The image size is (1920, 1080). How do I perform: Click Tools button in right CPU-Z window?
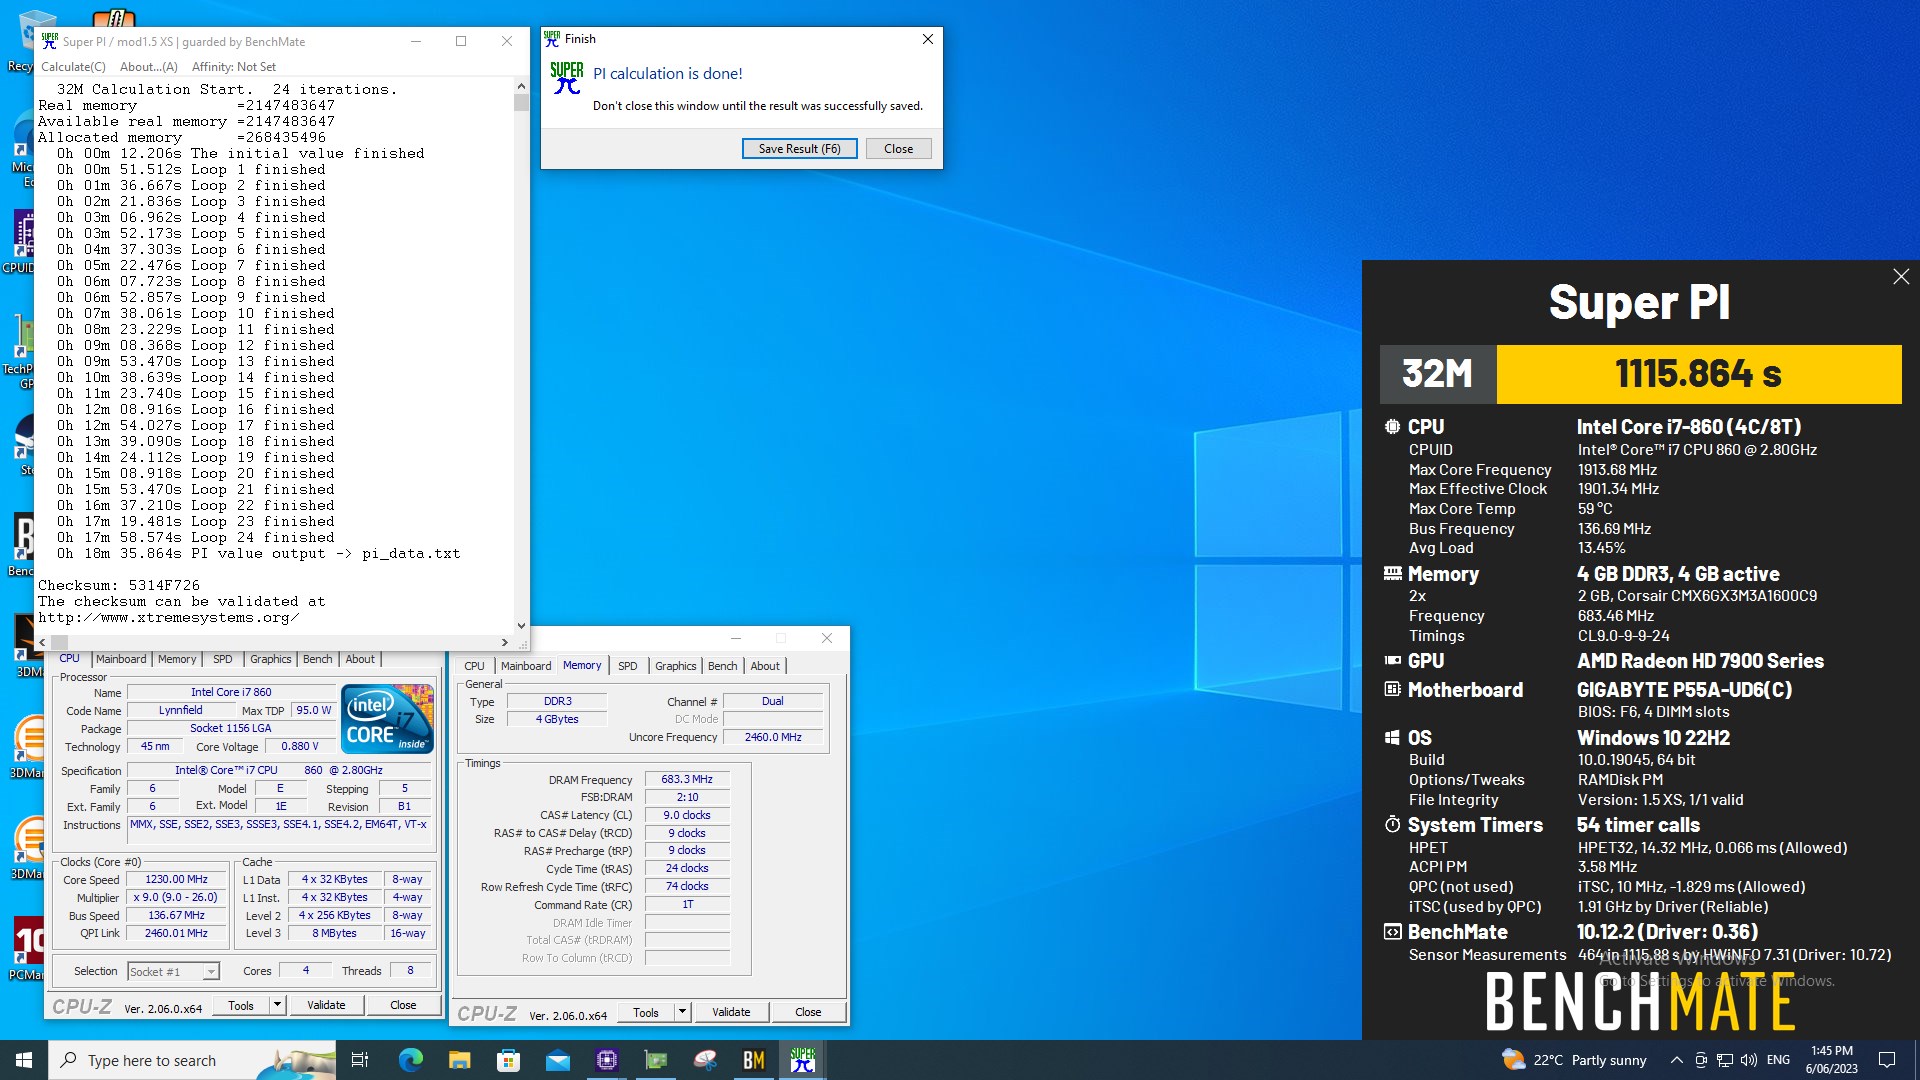coord(646,1012)
